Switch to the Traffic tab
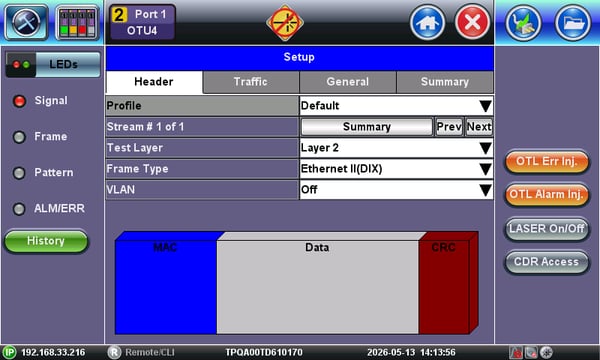Screen dimensions: 600x360 click(251, 82)
